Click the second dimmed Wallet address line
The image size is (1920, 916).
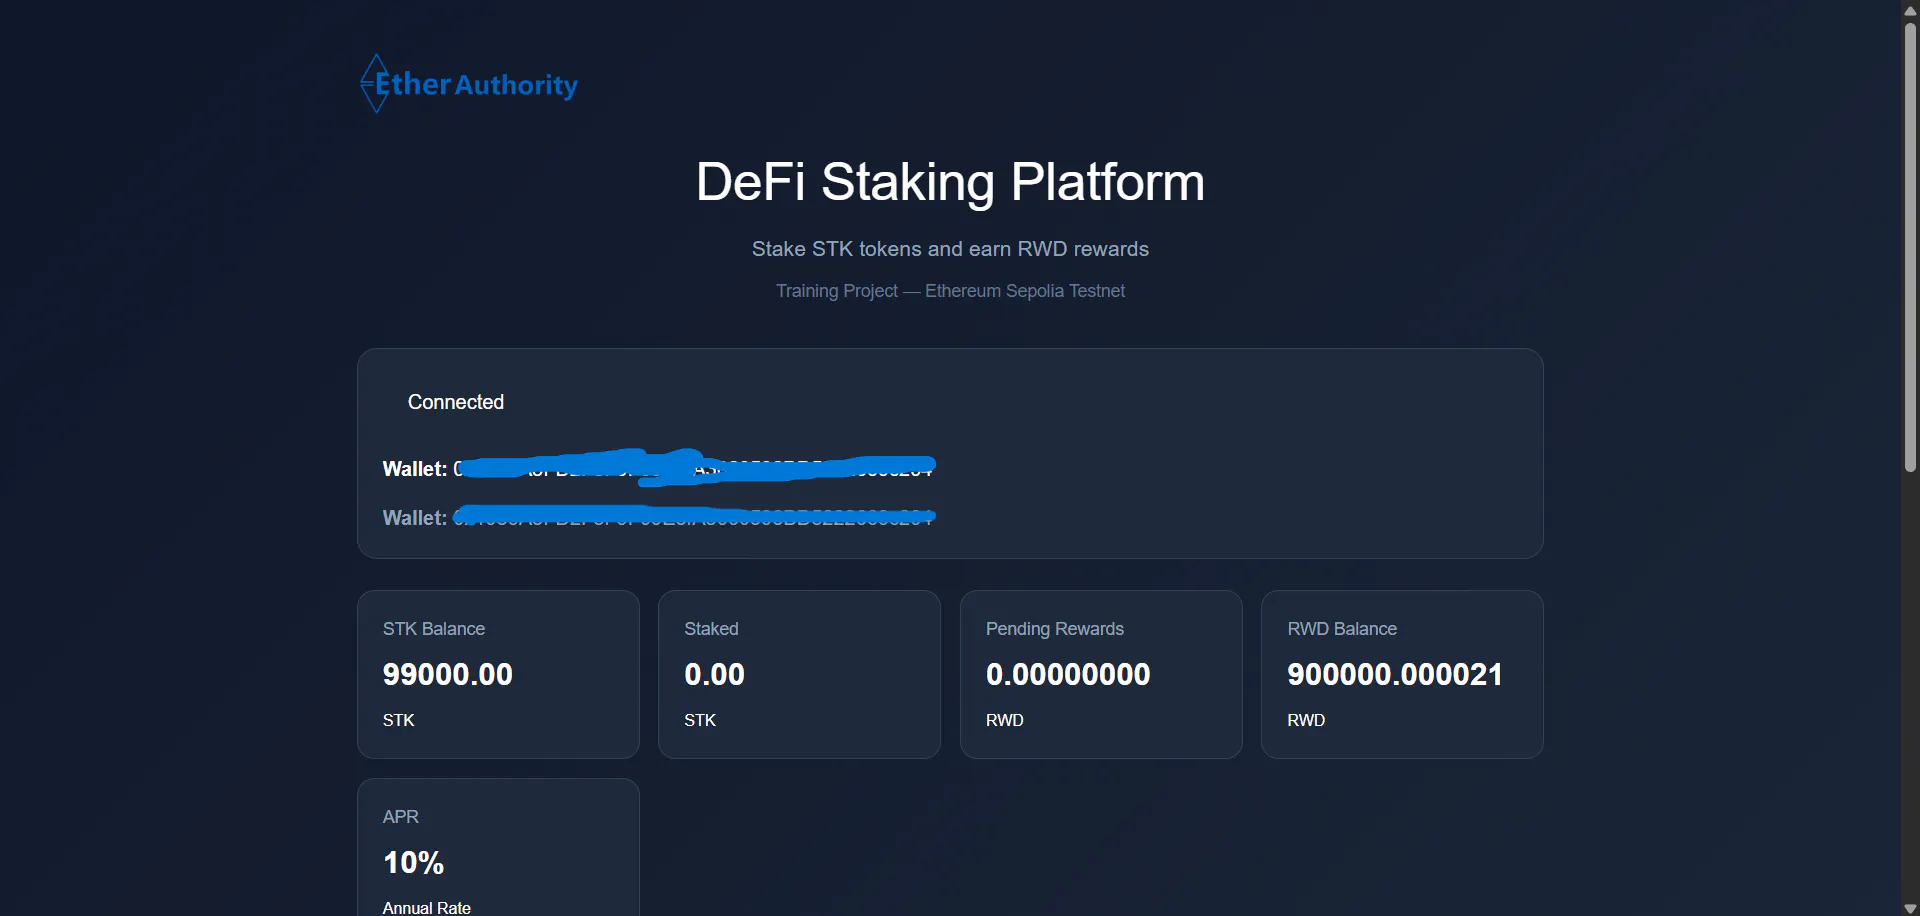(658, 517)
